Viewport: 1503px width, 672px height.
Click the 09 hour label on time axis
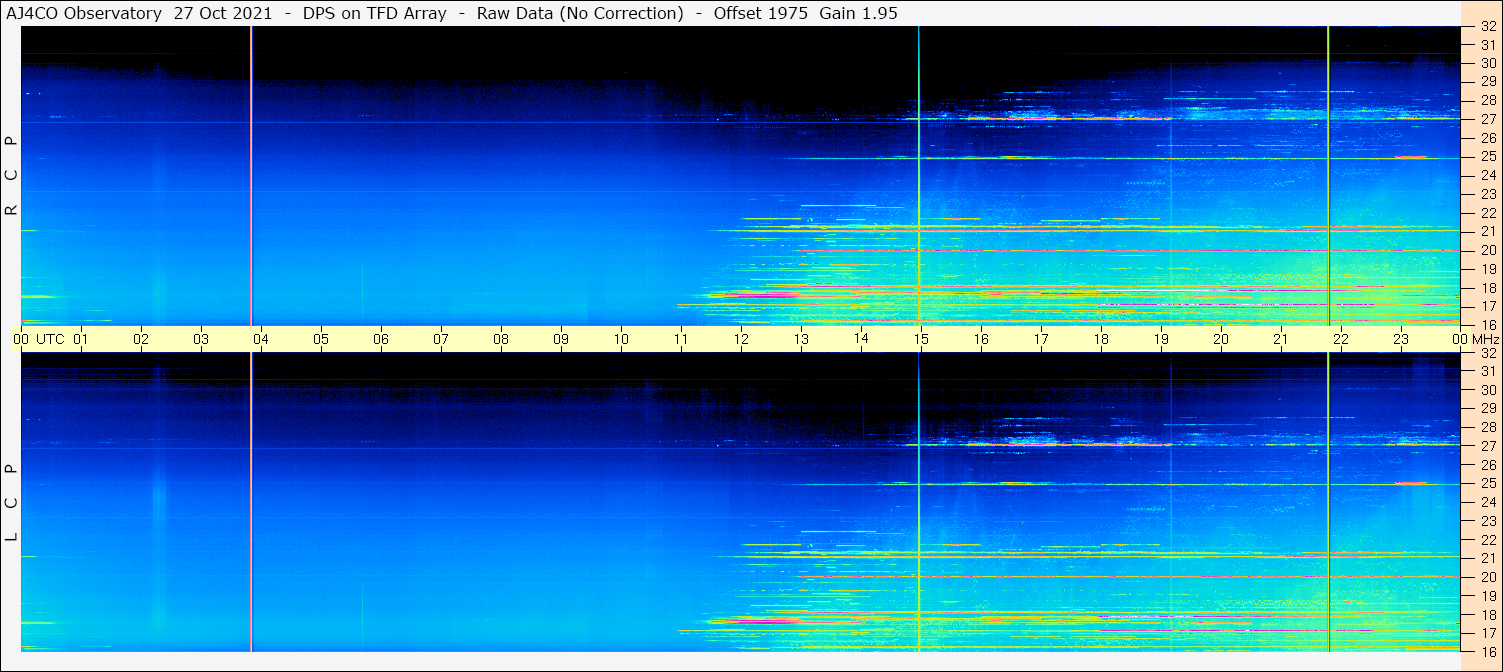point(561,339)
